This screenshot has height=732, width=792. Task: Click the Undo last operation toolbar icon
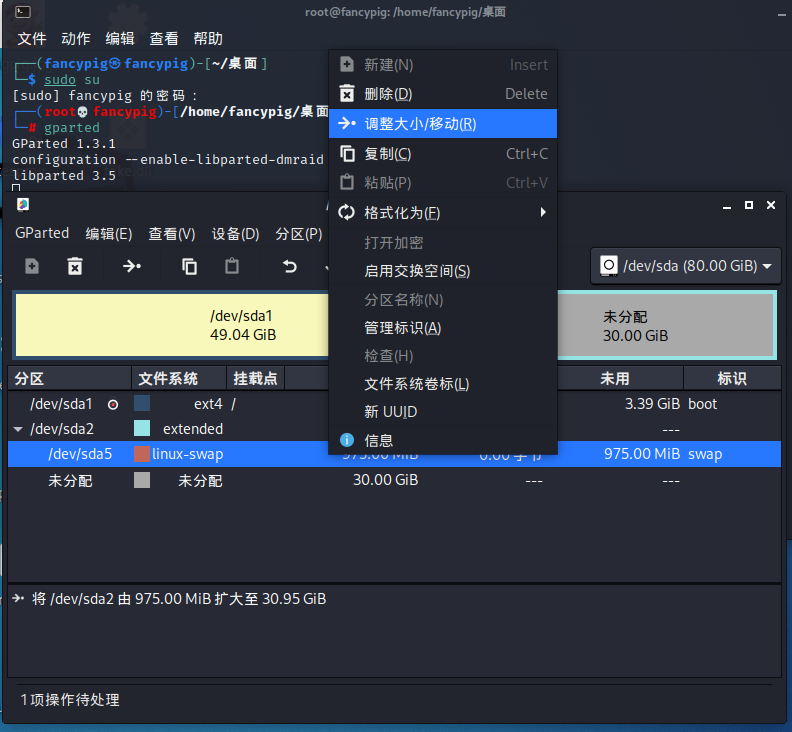tap(289, 266)
